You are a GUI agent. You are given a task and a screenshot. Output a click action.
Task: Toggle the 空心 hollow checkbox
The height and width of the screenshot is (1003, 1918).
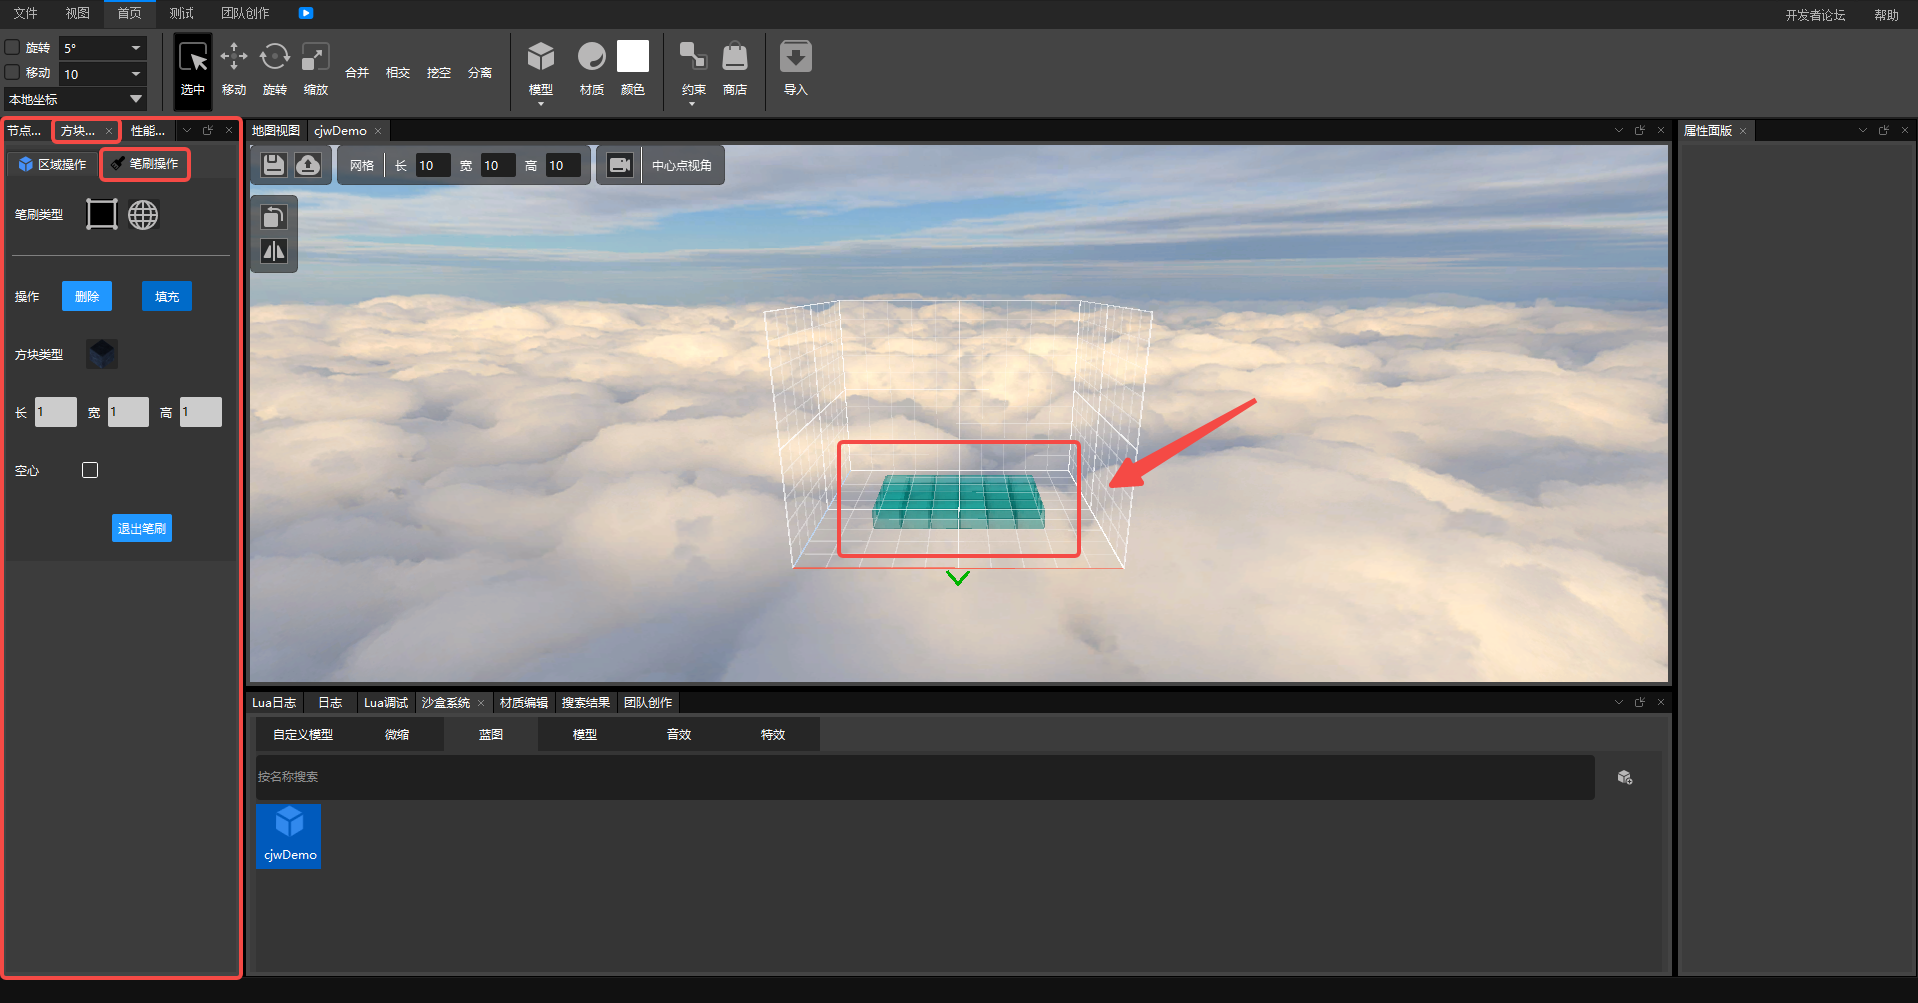[90, 470]
